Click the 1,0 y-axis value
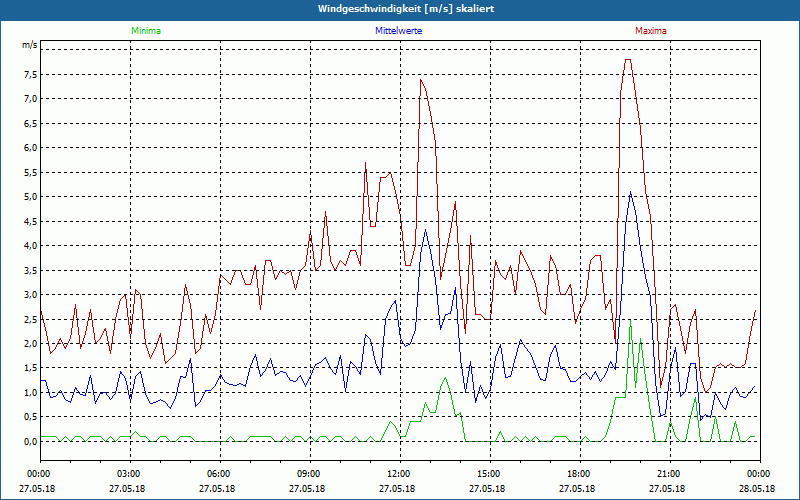The image size is (800, 500). [x=30, y=393]
